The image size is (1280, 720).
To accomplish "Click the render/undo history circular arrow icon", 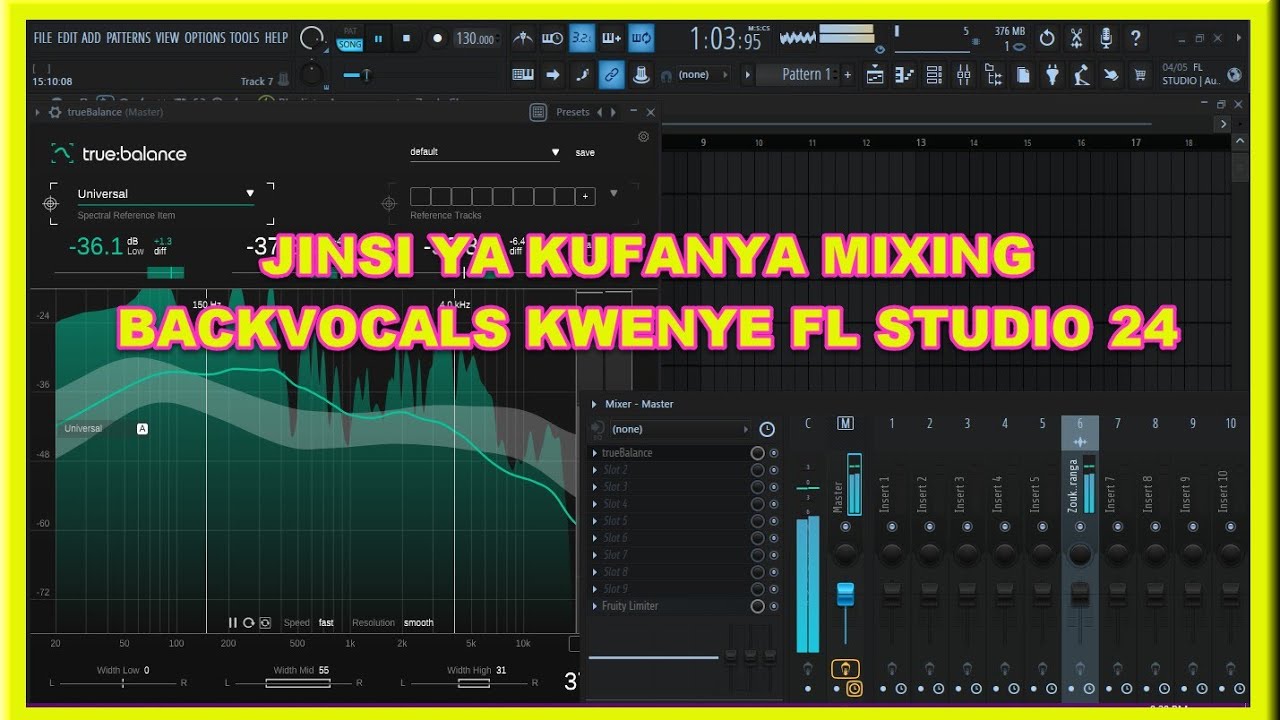I will coord(1047,38).
